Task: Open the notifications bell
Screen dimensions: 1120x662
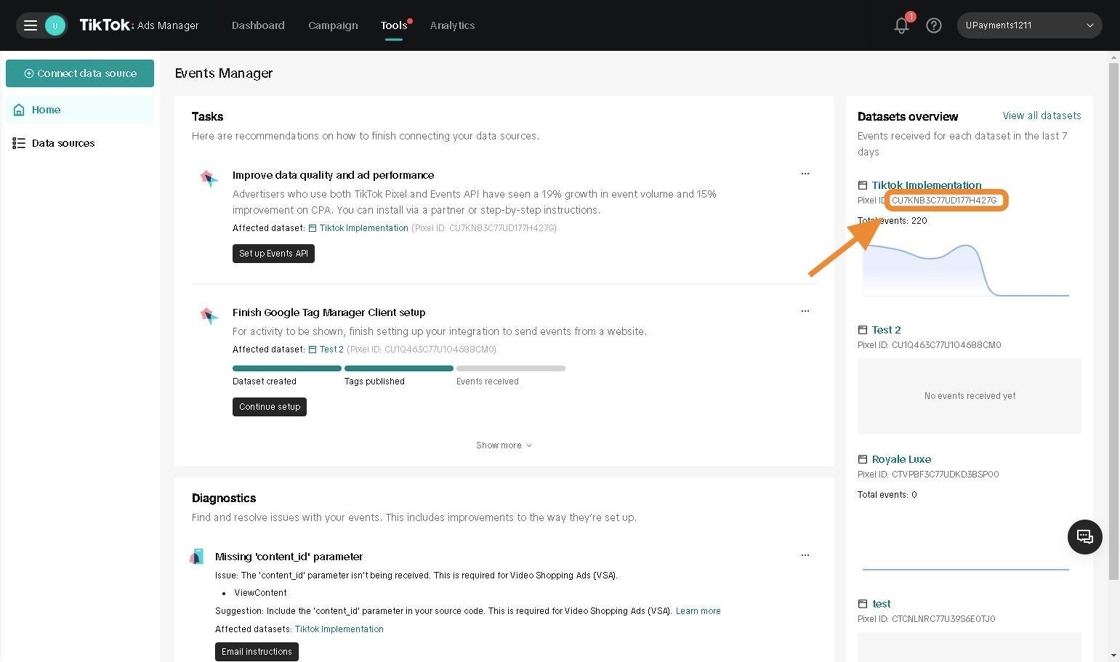Action: click(x=901, y=25)
